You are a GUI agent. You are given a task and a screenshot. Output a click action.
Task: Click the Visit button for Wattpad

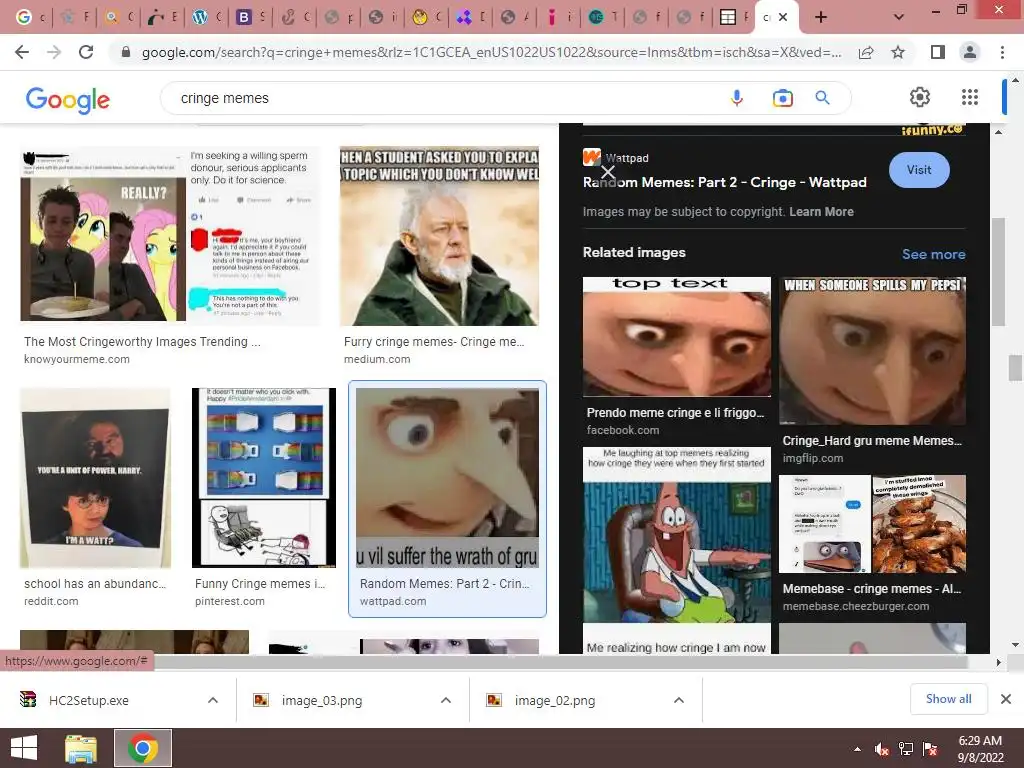click(x=919, y=170)
